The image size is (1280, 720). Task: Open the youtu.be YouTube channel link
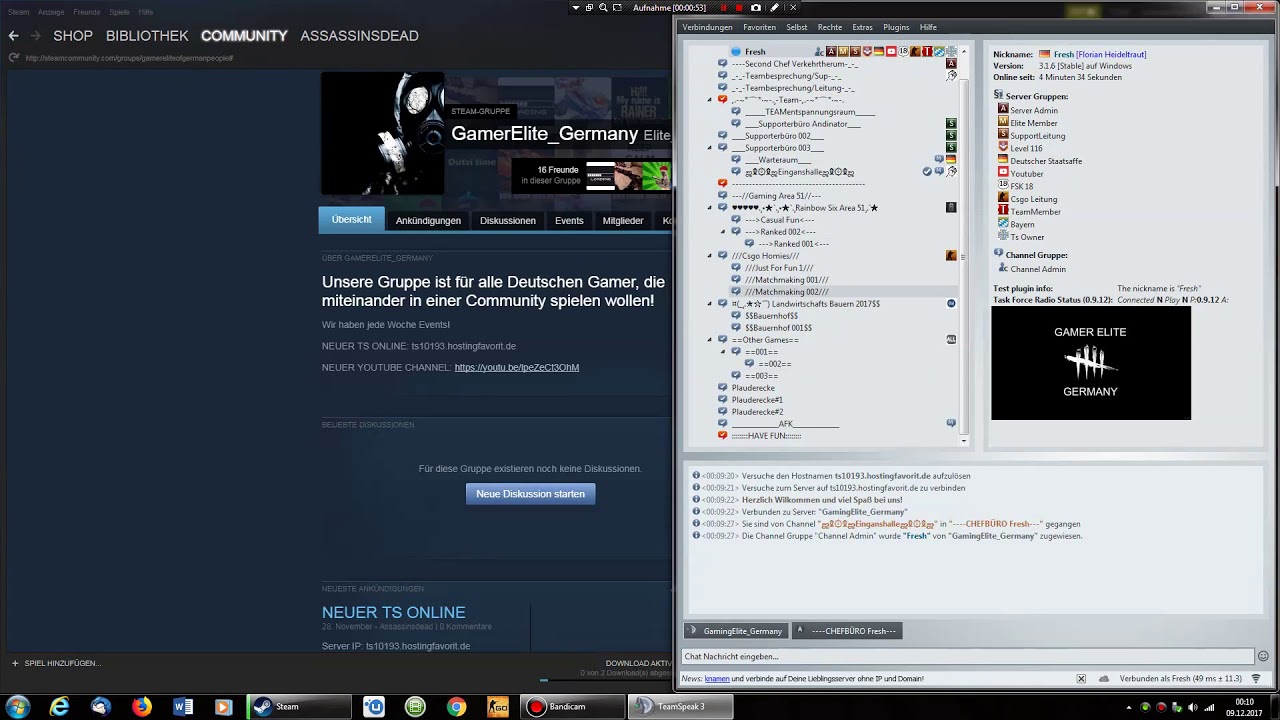point(517,367)
